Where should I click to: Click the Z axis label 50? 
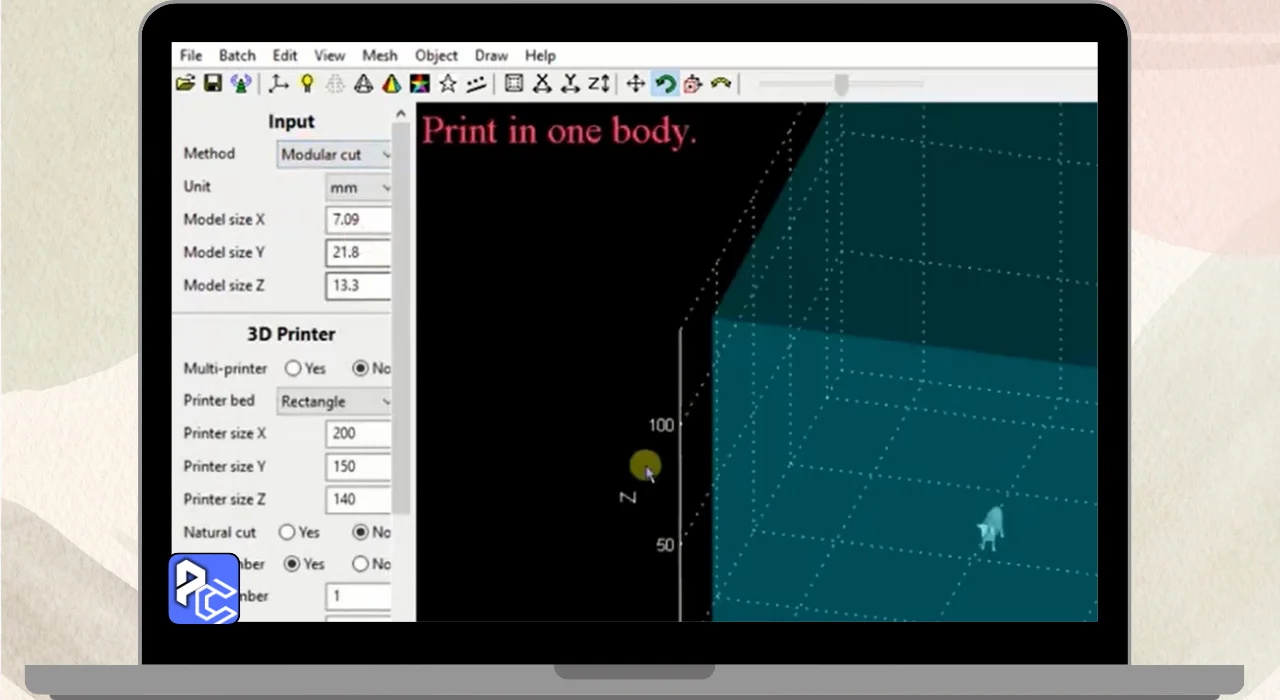pos(665,545)
